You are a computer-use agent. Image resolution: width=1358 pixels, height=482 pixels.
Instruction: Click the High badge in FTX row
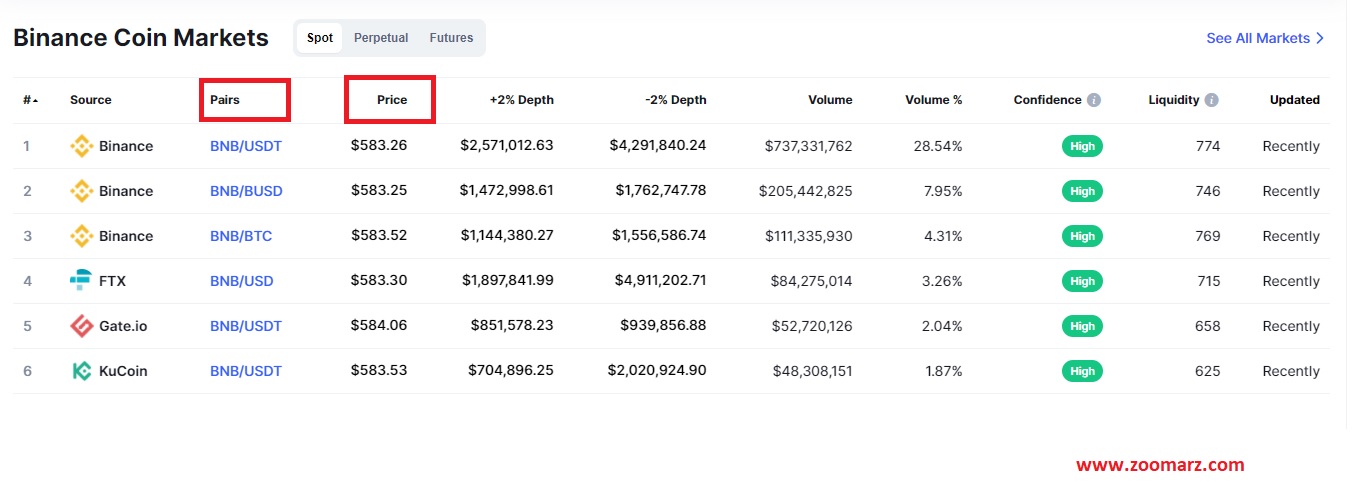[1083, 281]
